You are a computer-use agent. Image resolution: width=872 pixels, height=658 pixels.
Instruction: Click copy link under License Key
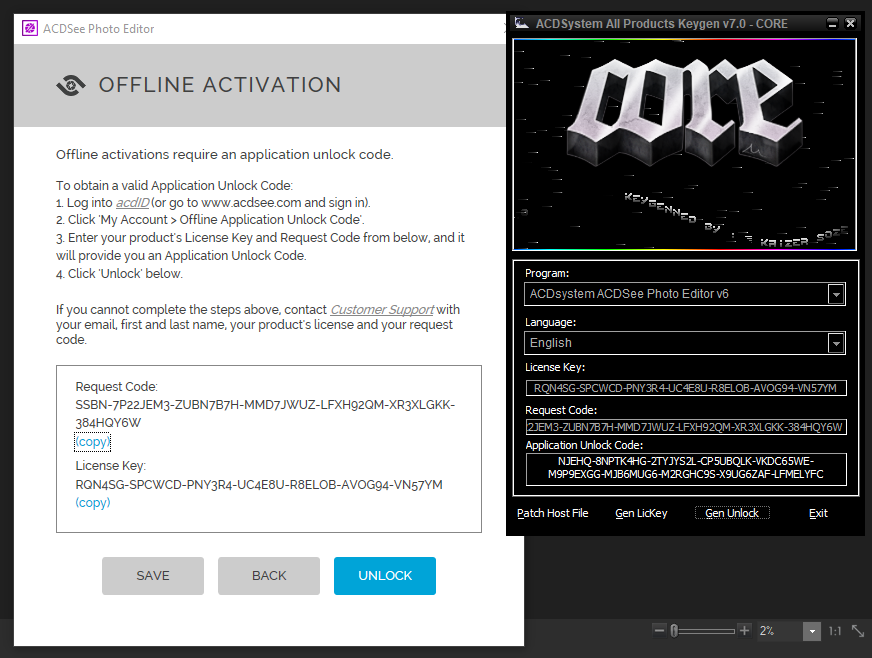click(x=92, y=503)
